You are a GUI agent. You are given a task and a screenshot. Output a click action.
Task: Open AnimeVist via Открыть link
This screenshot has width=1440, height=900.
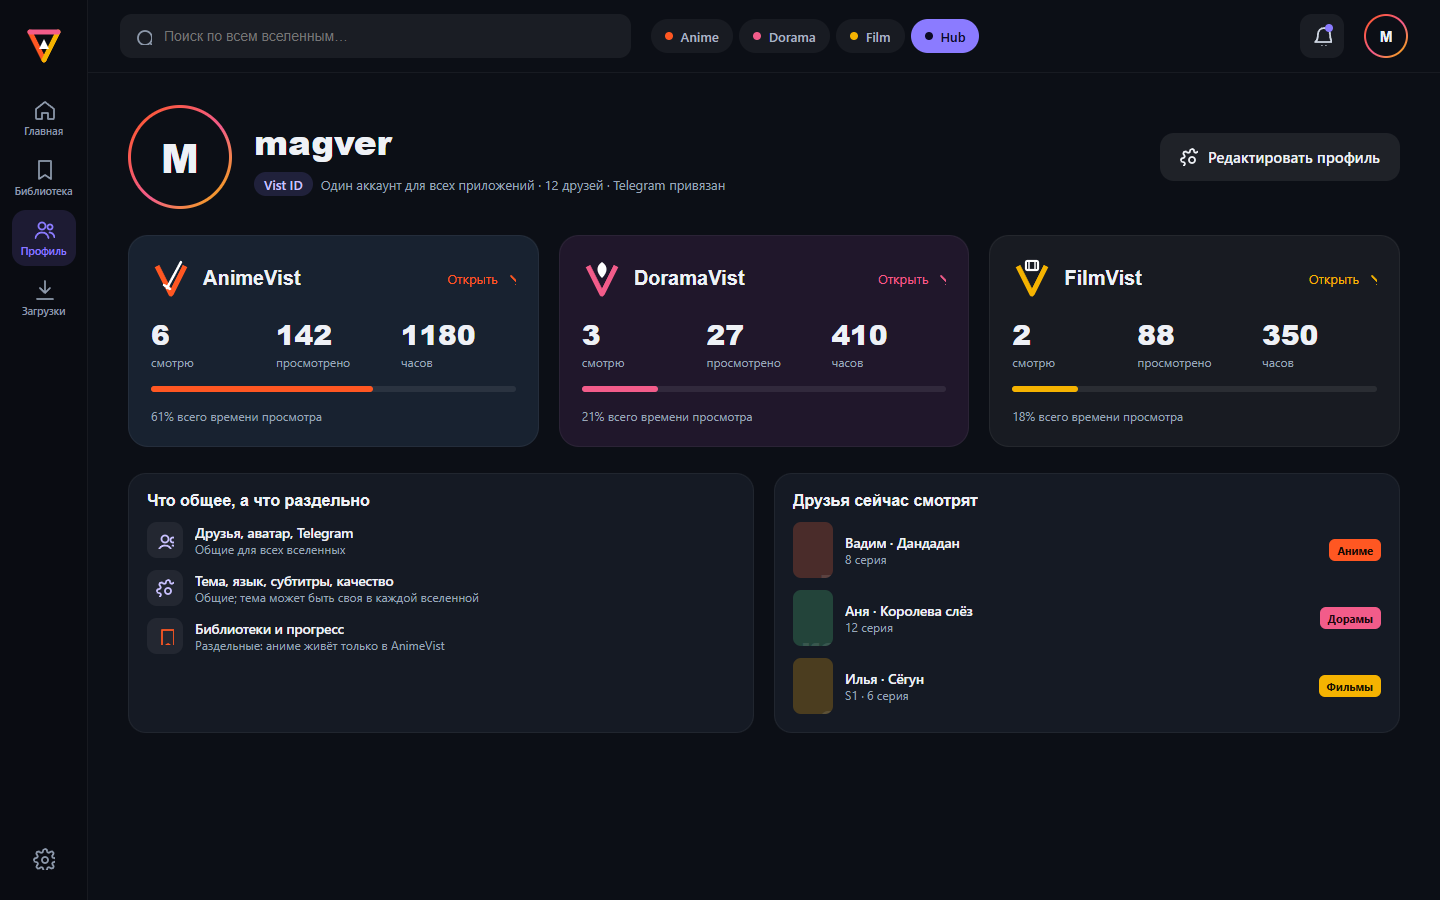tap(482, 279)
